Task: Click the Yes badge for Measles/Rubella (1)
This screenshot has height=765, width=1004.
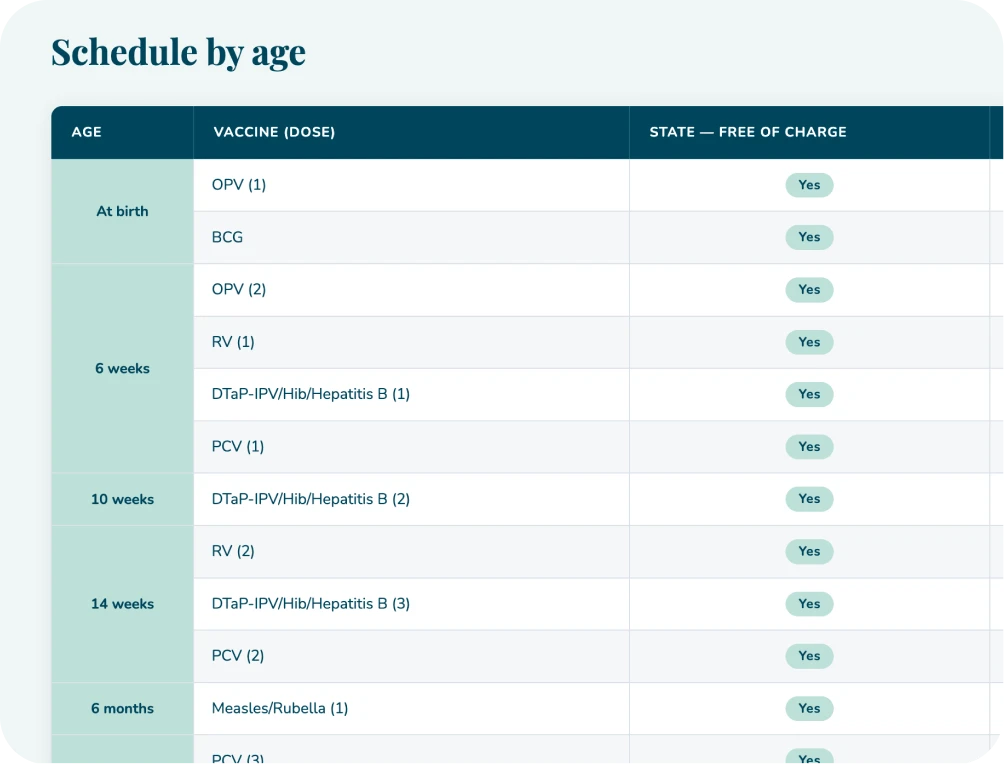Action: (809, 709)
